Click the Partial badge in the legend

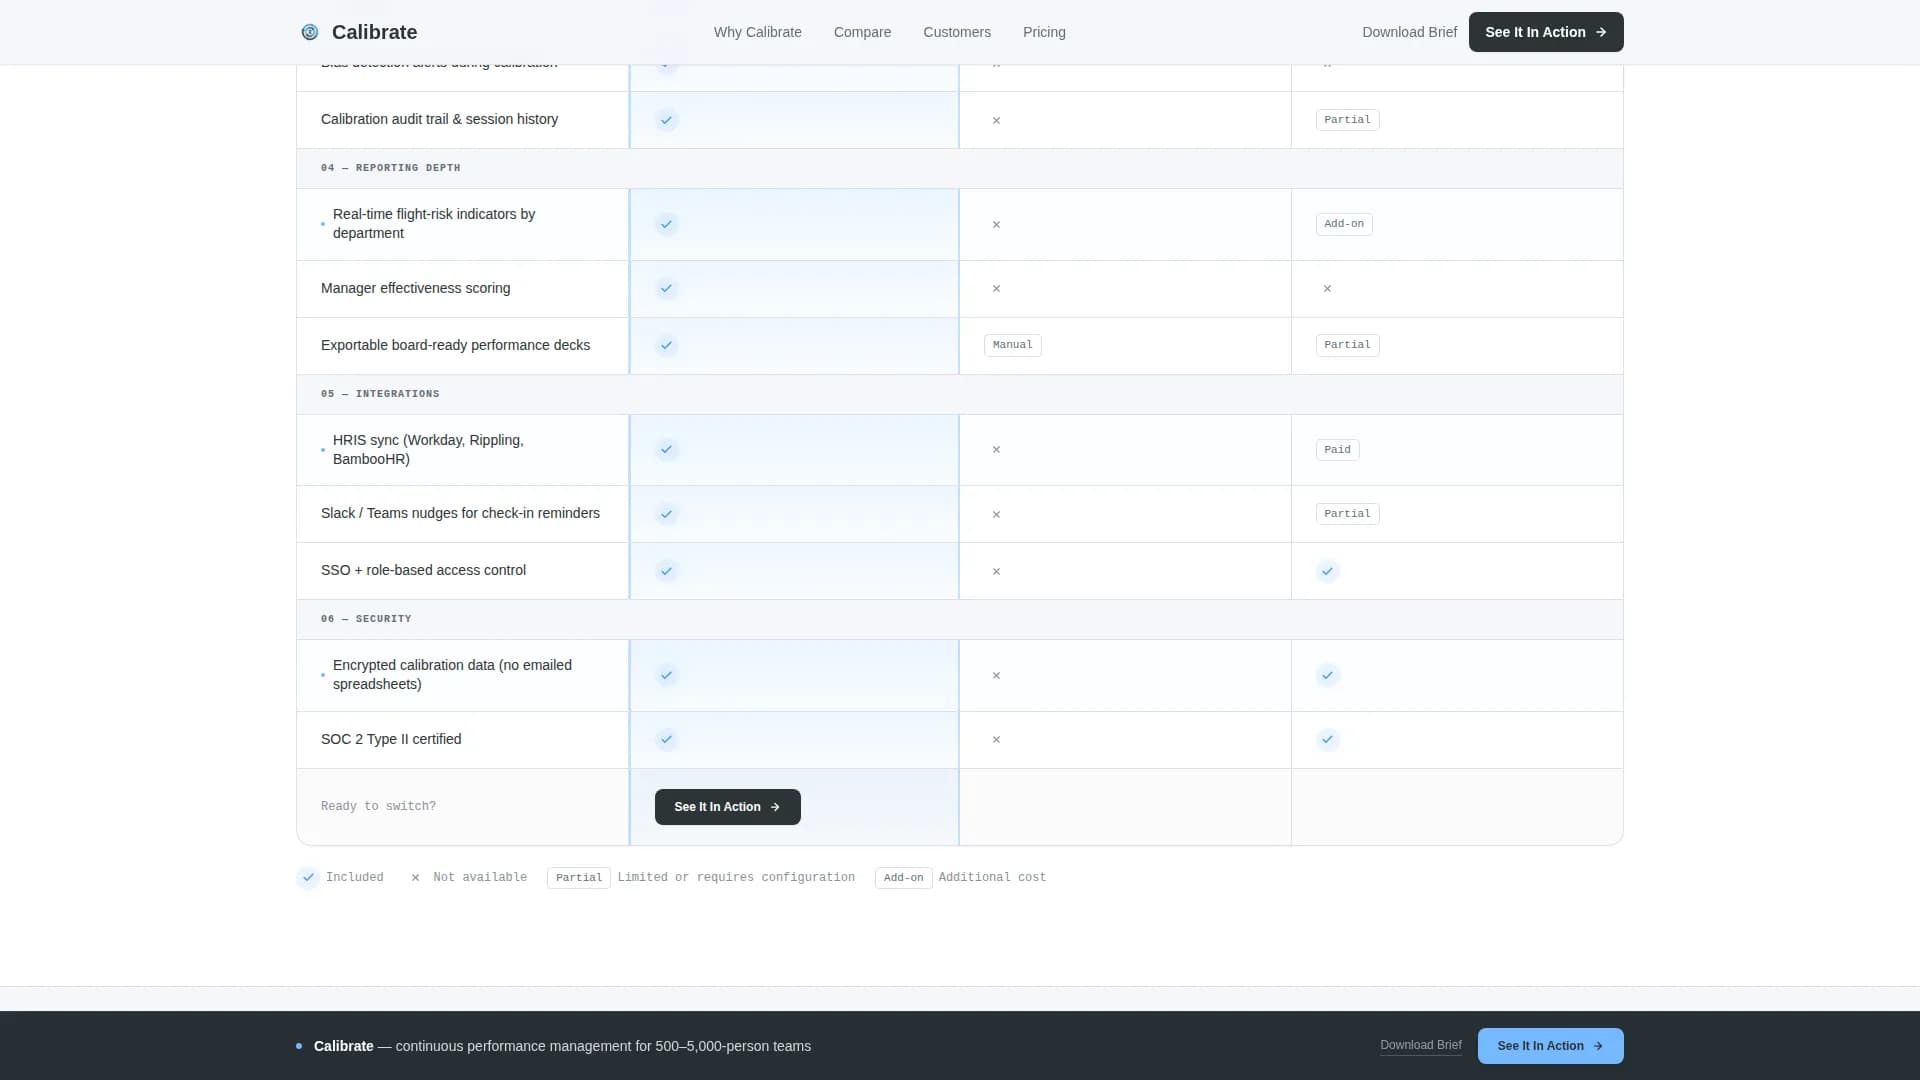click(579, 878)
